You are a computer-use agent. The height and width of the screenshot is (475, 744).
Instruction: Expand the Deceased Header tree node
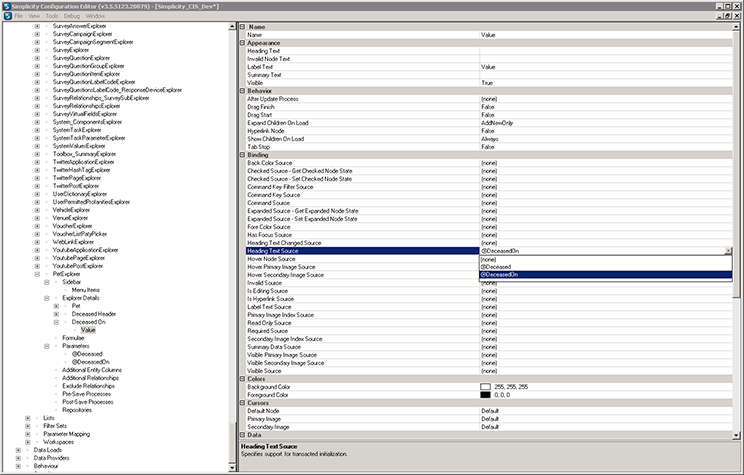pyautogui.click(x=56, y=314)
